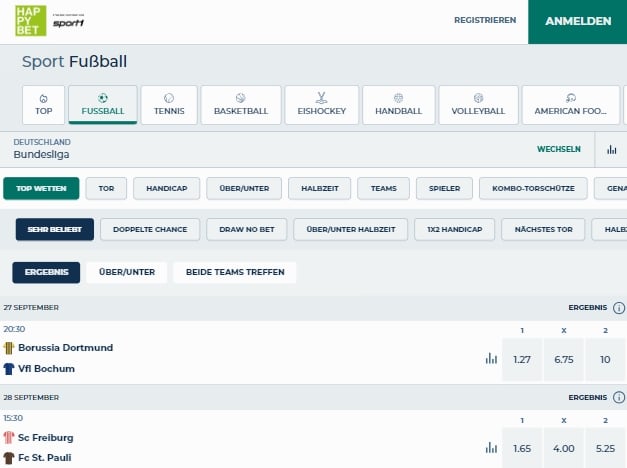Click the 27 September date header
The image size is (627, 468).
click(x=31, y=308)
